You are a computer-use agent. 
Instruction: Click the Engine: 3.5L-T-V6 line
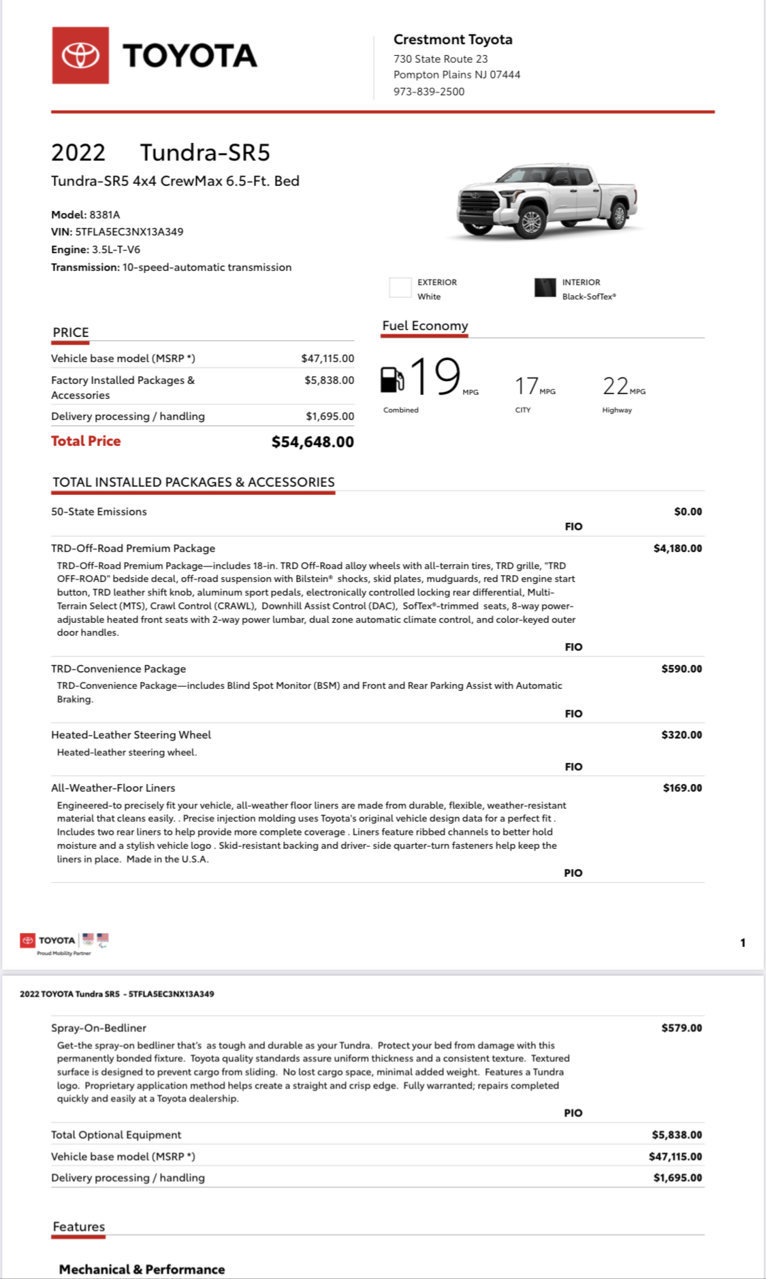pyautogui.click(x=99, y=250)
